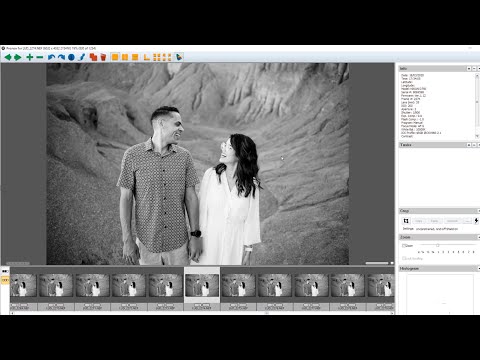Screen dimensions: 480x360
Task: Click the third grayed button in Crop panel
Action: click(452, 221)
